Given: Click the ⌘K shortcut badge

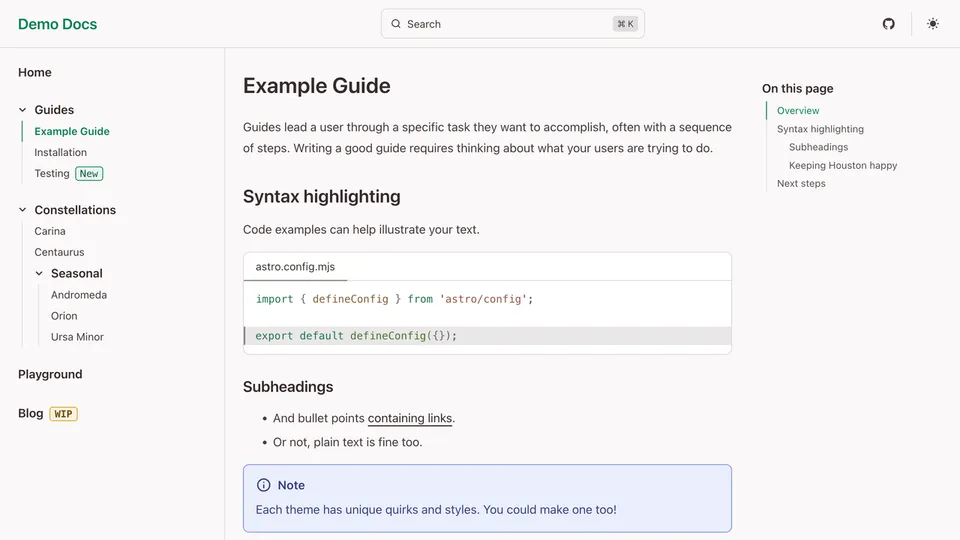Looking at the screenshot, I should point(625,24).
